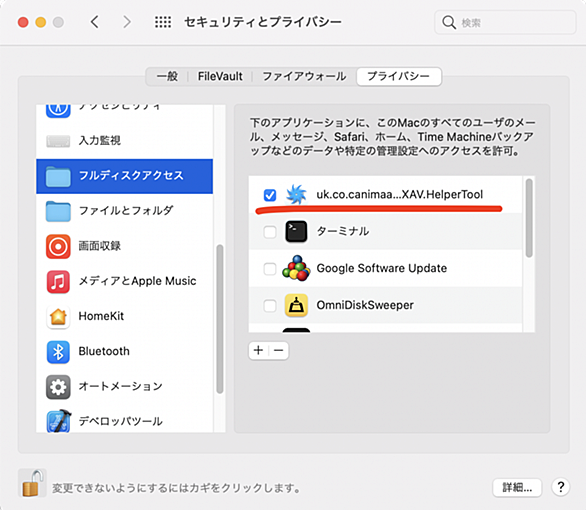Select 画面収録 record icon
This screenshot has width=586, height=510.
tap(58, 246)
